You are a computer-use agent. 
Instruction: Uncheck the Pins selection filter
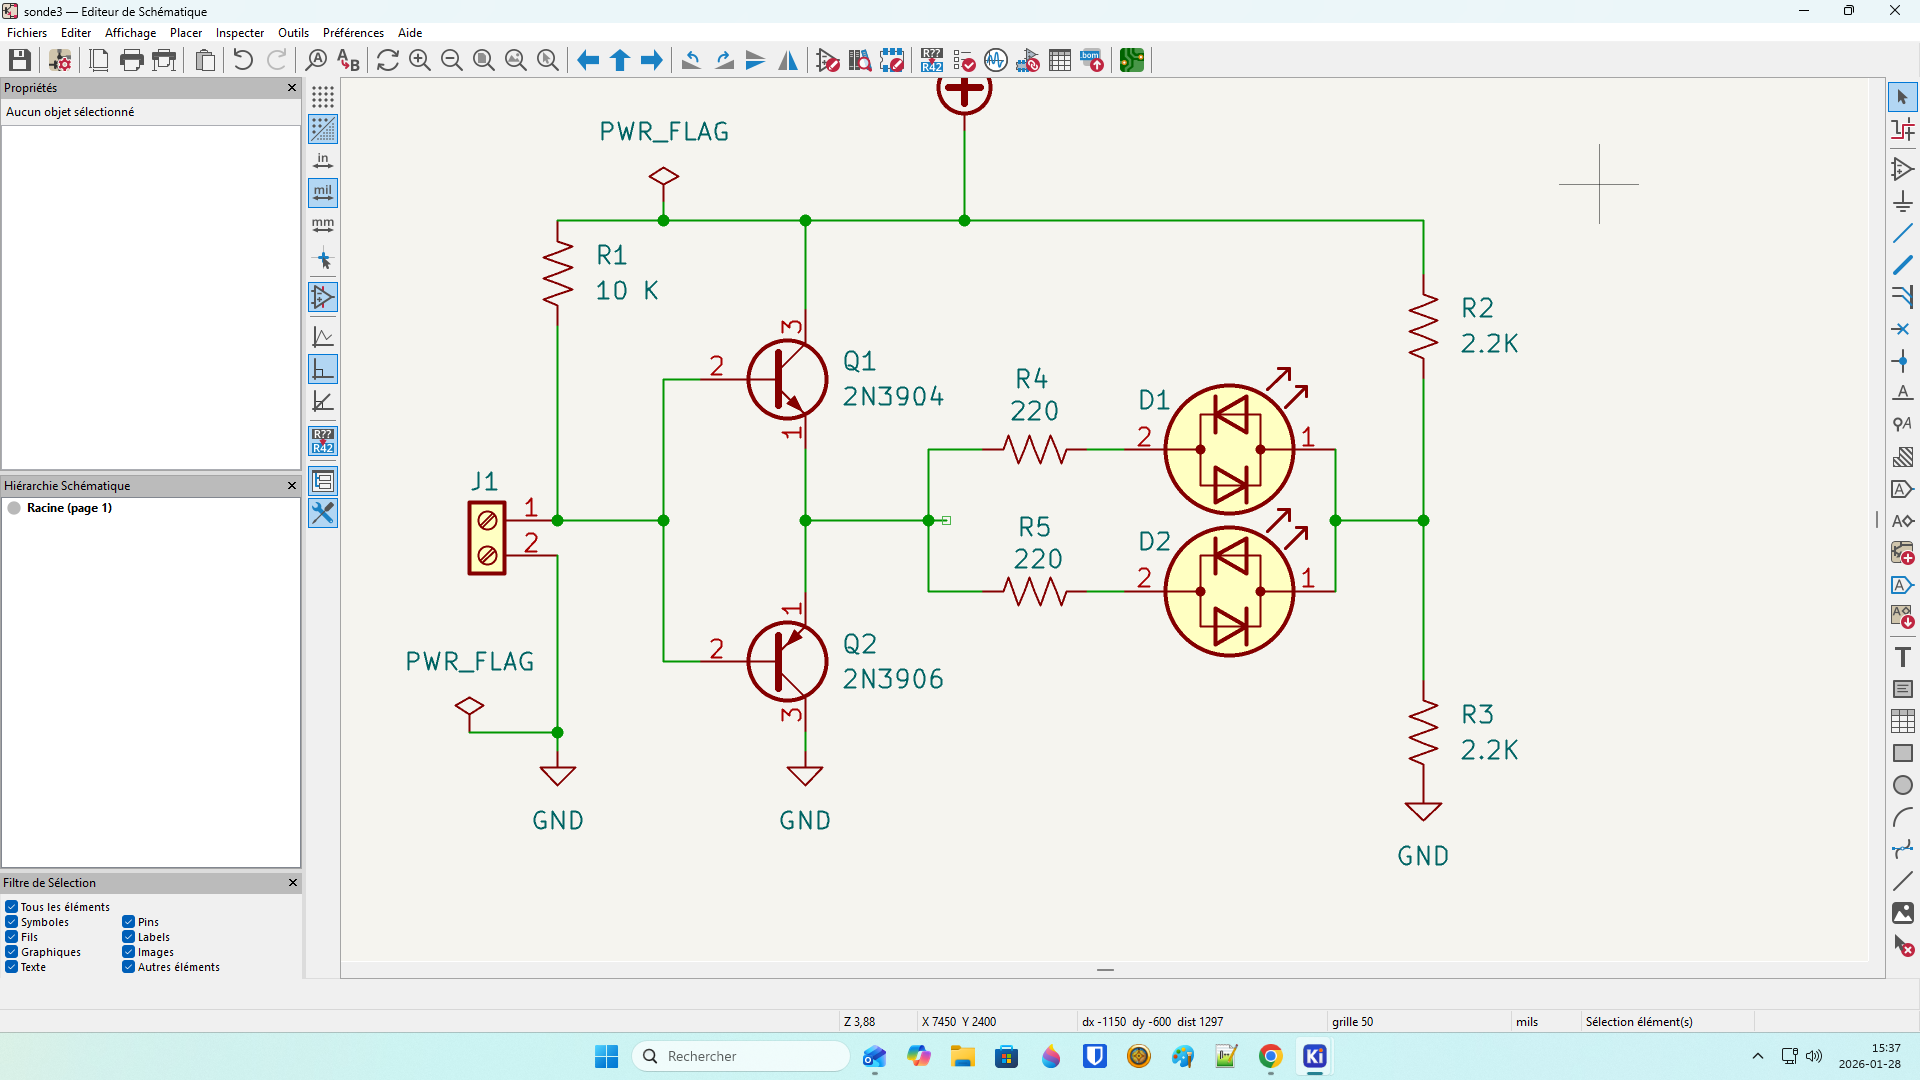point(129,922)
